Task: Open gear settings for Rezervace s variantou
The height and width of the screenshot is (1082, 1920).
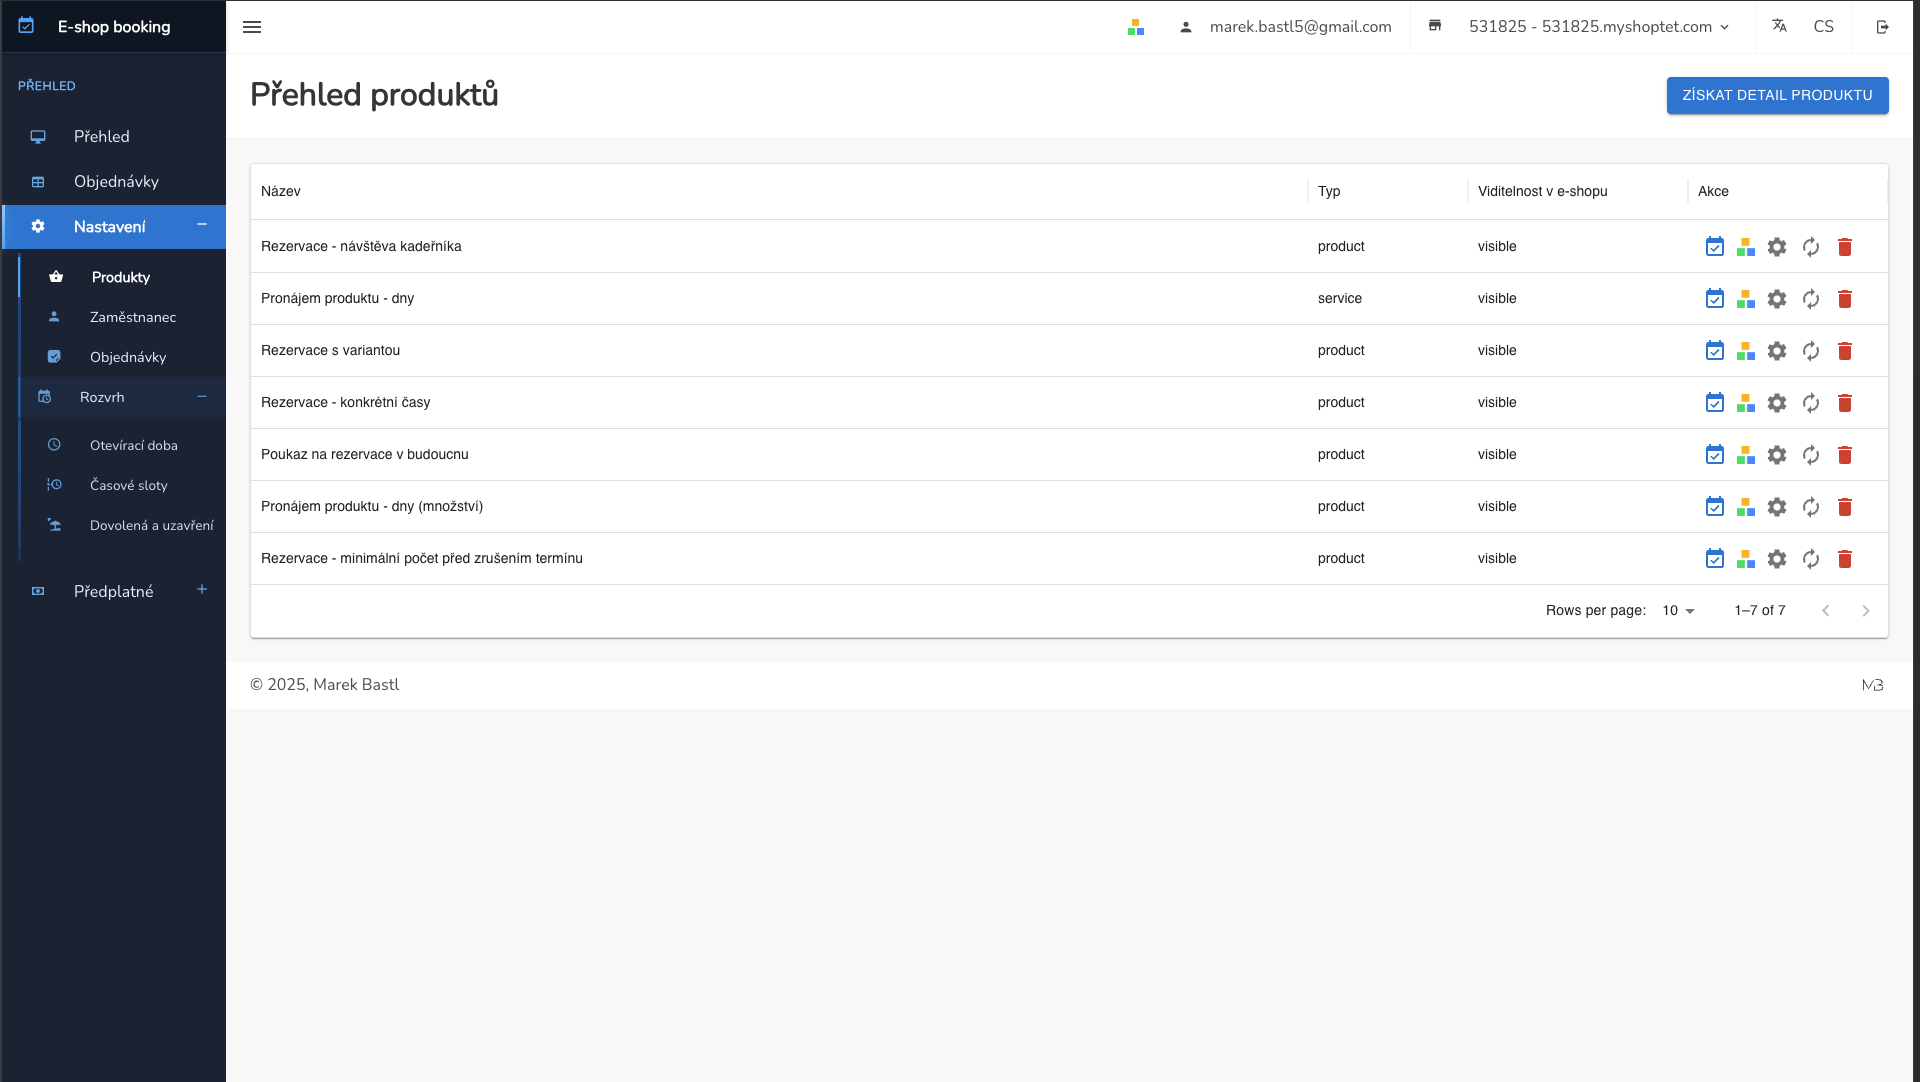Action: click(x=1777, y=351)
